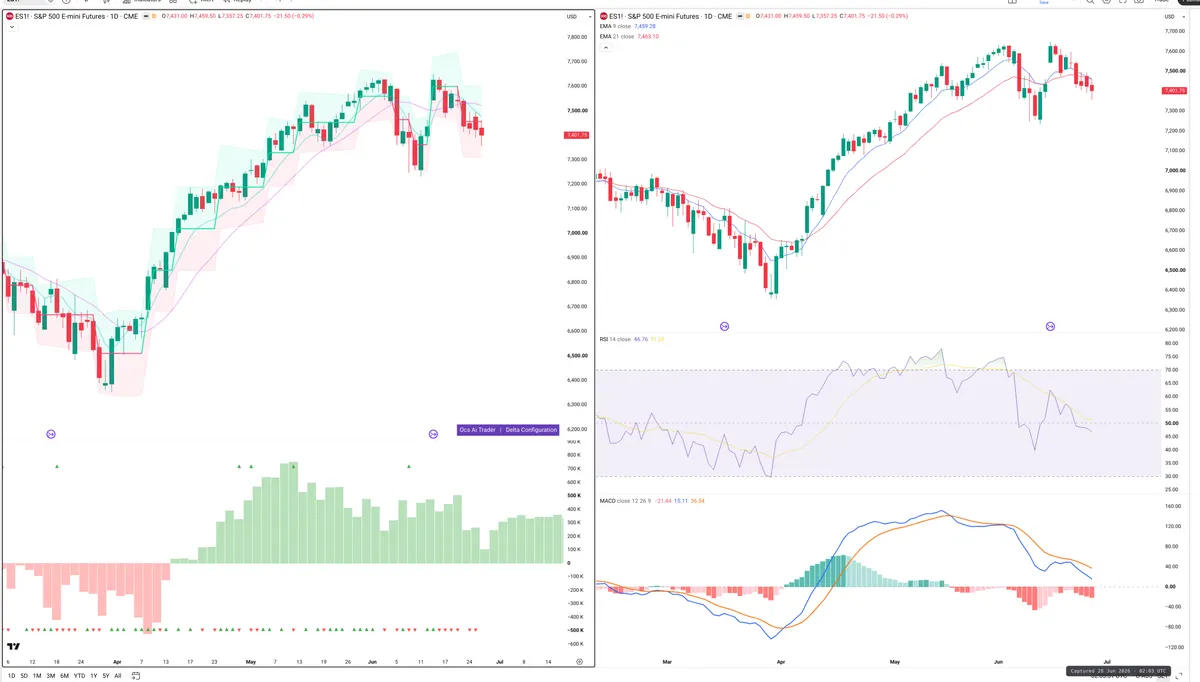Click the Oco Ai Trader Delta Configuration label
Screen dimensions: 1200x682
508,430
